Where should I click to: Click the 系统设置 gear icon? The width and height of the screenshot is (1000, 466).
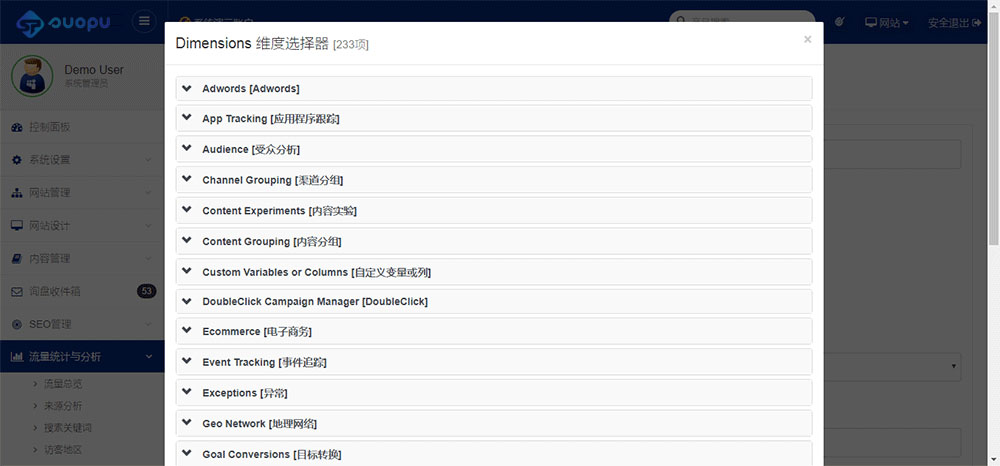pos(17,160)
